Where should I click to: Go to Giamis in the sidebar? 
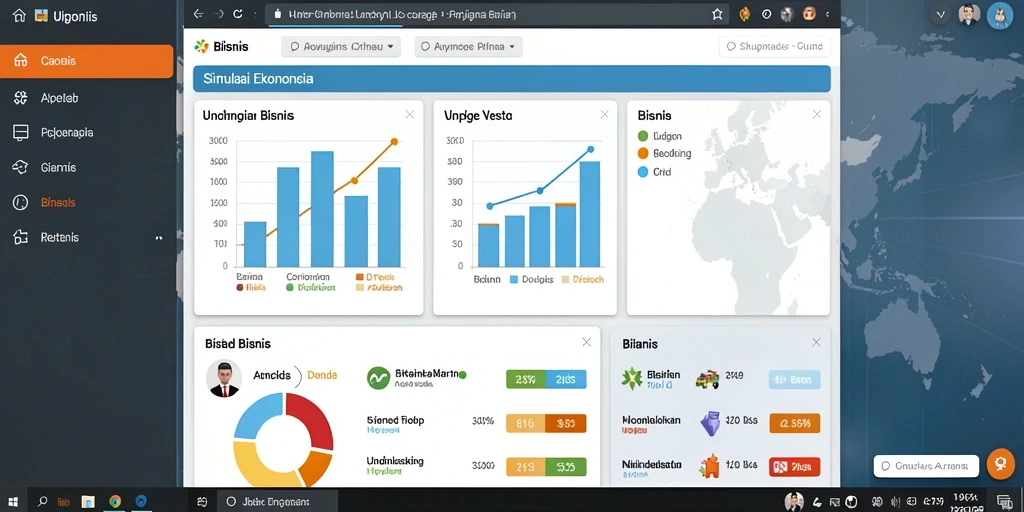point(58,168)
